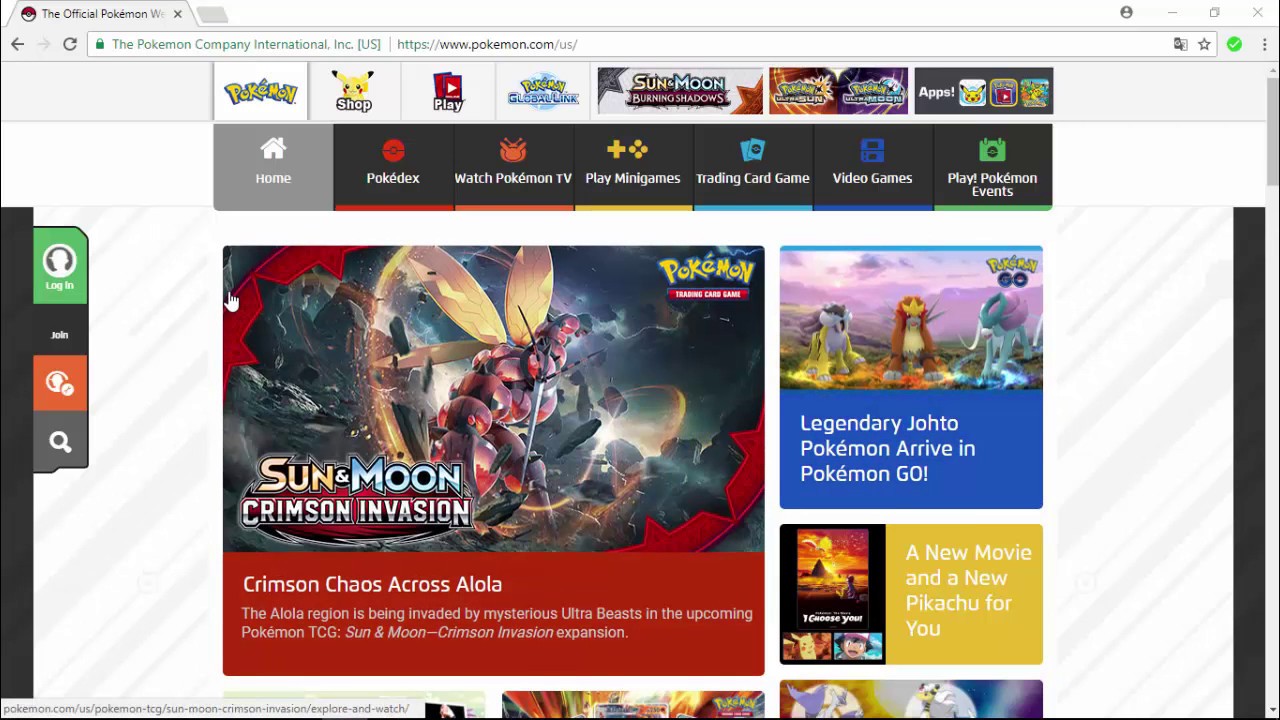Reload the Pokémon page
1280x720 pixels.
(x=70, y=44)
